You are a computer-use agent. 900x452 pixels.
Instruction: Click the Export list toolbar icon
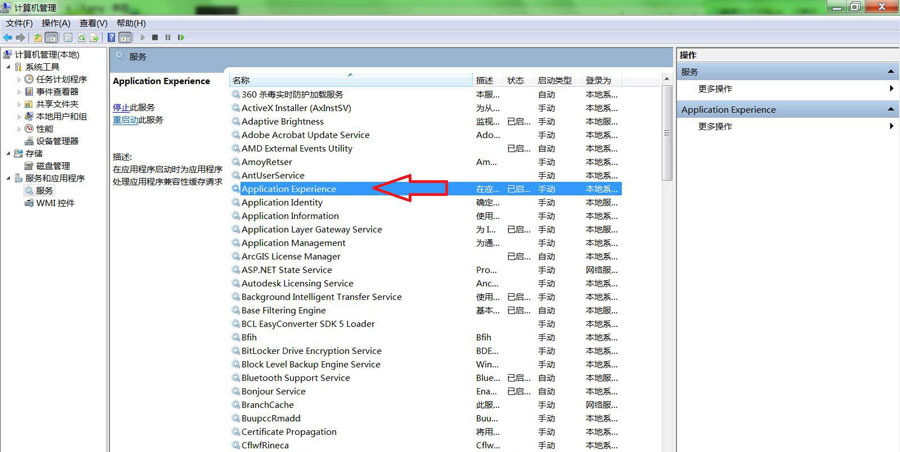tap(94, 37)
